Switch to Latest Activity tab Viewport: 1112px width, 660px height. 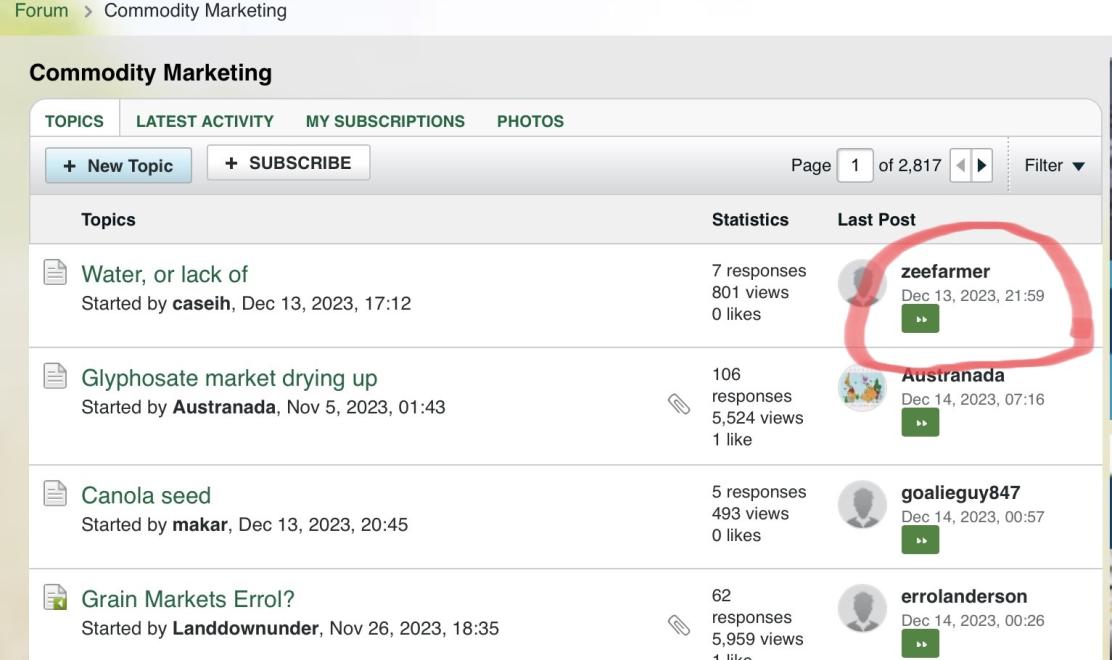(x=204, y=121)
